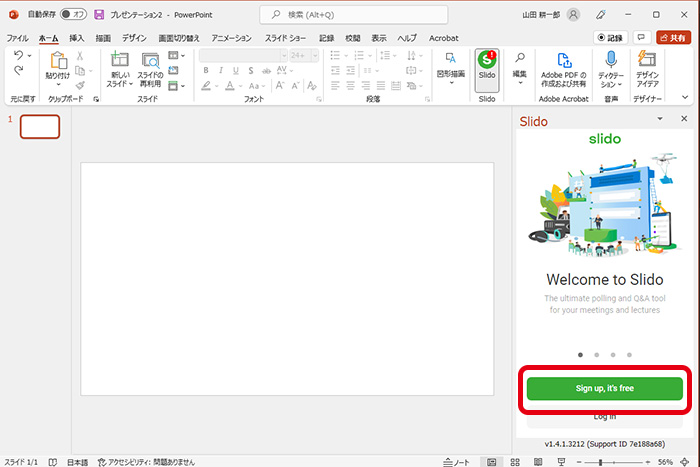Switch to Reading view
The image size is (700, 467).
[538, 462]
